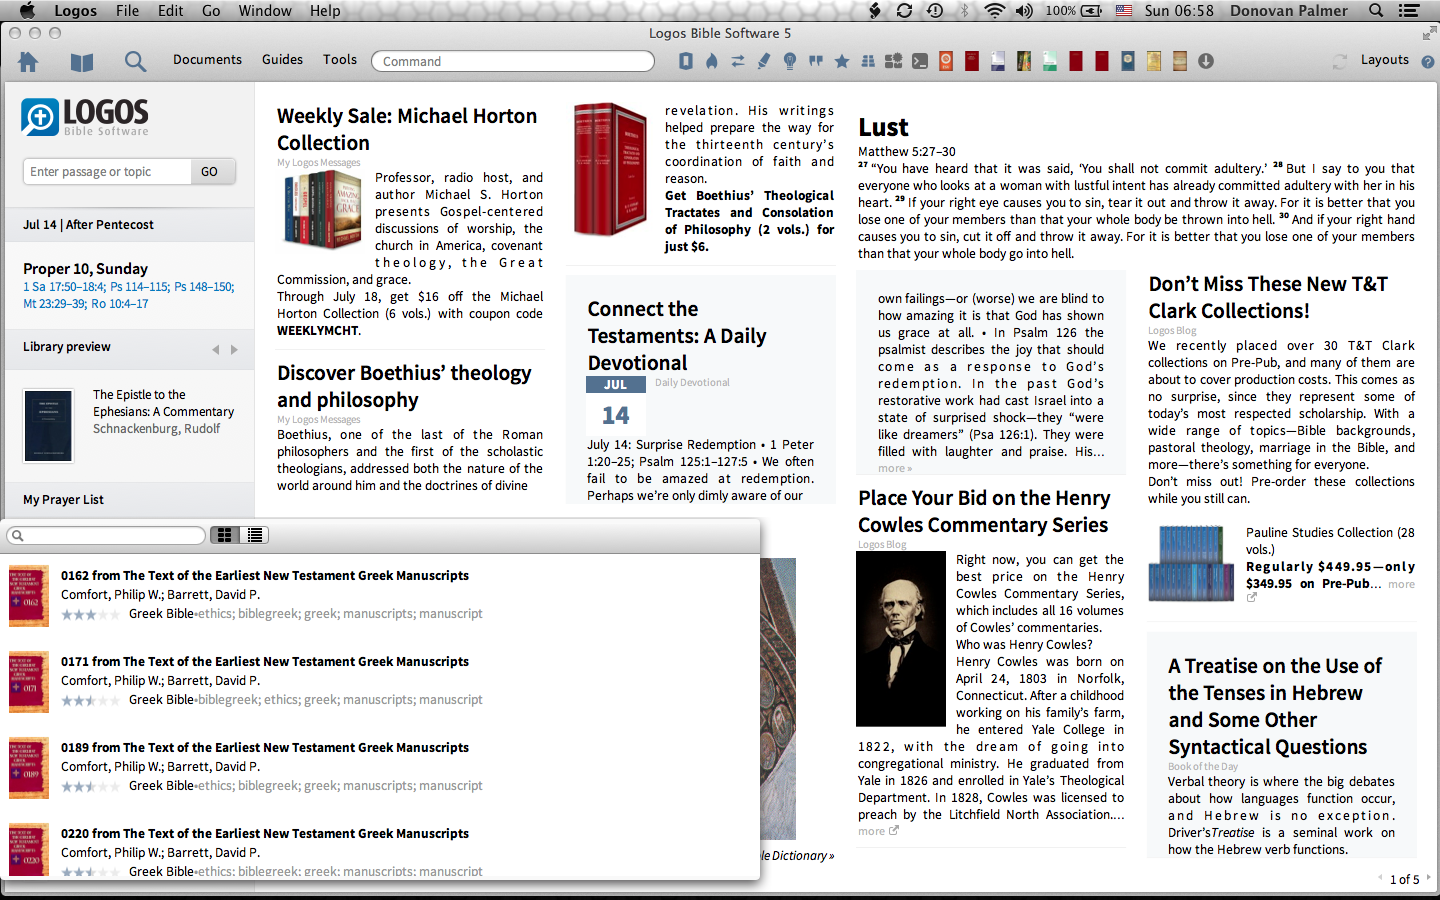1440x900 pixels.
Task: Open the orange ESV book shortcut
Action: [946, 61]
